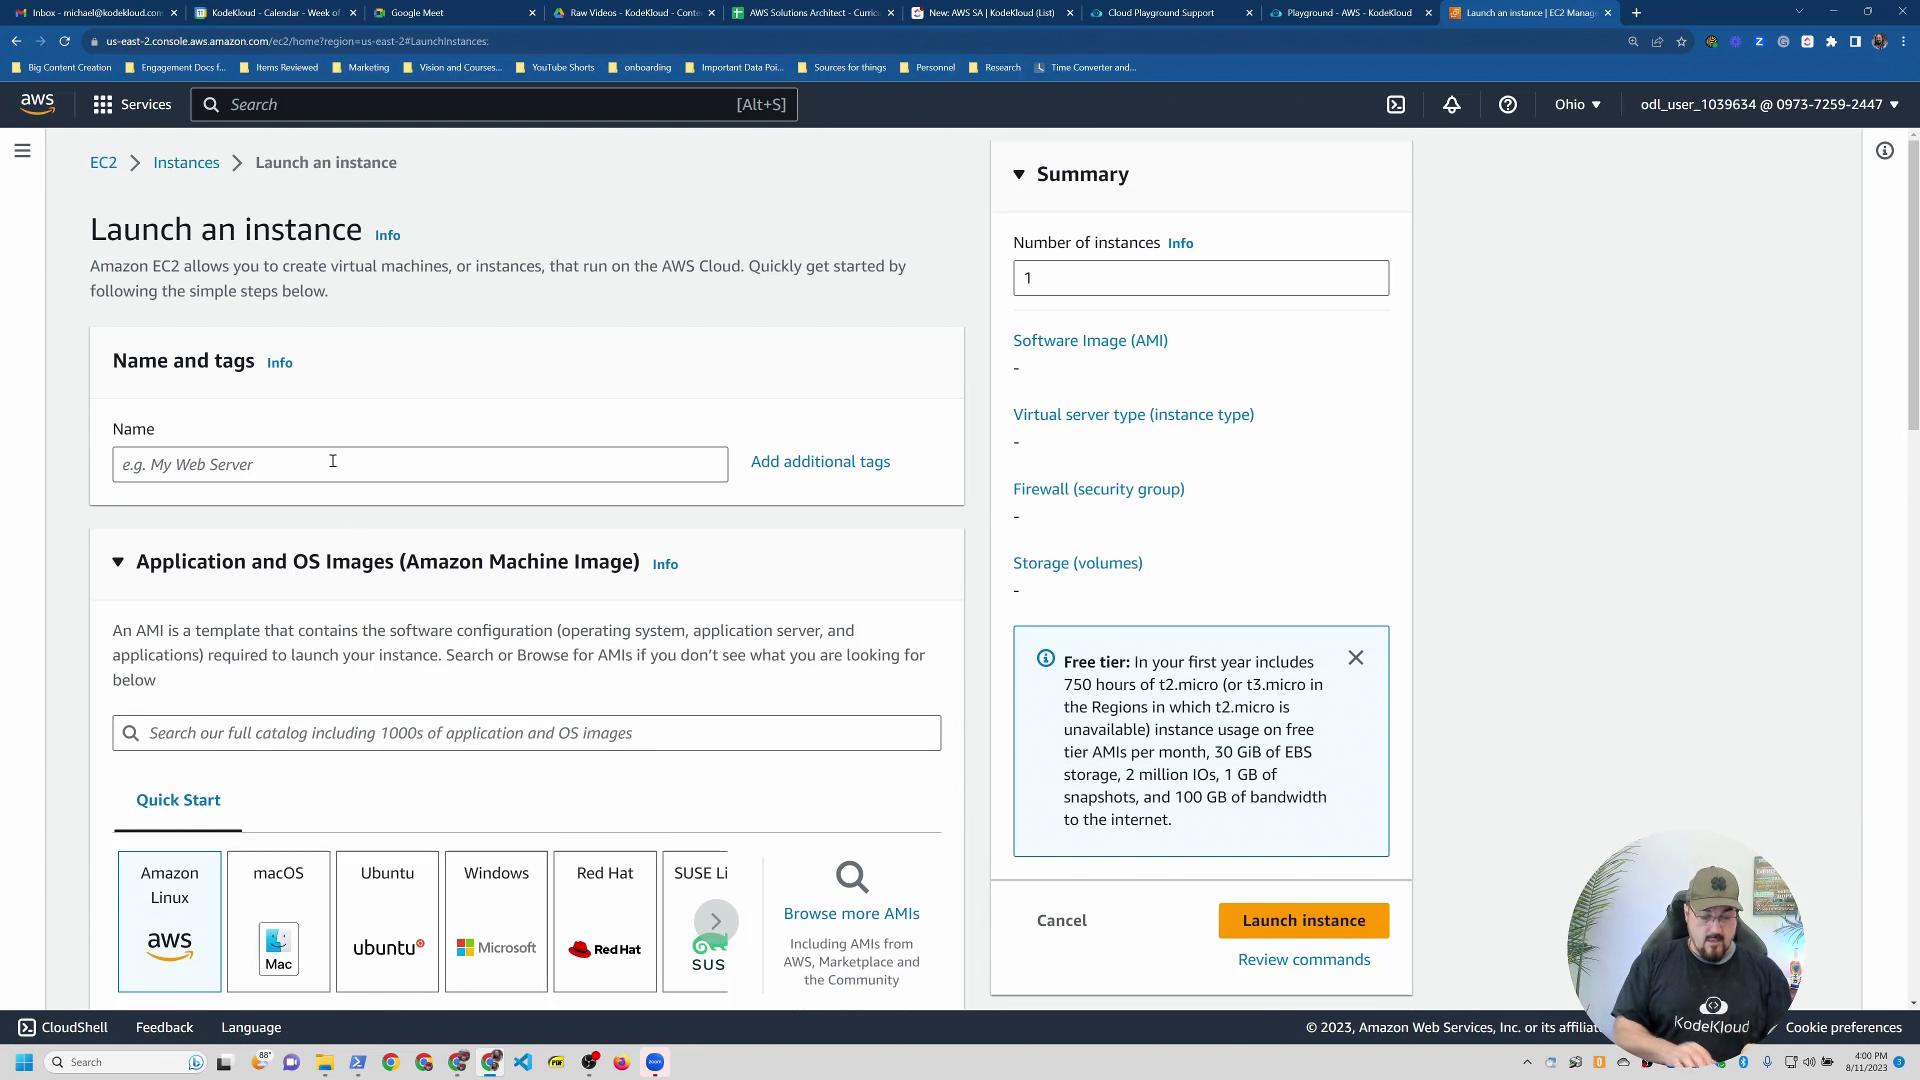This screenshot has width=1920, height=1080.
Task: Open Info link beside Name and tags
Action: tap(279, 363)
